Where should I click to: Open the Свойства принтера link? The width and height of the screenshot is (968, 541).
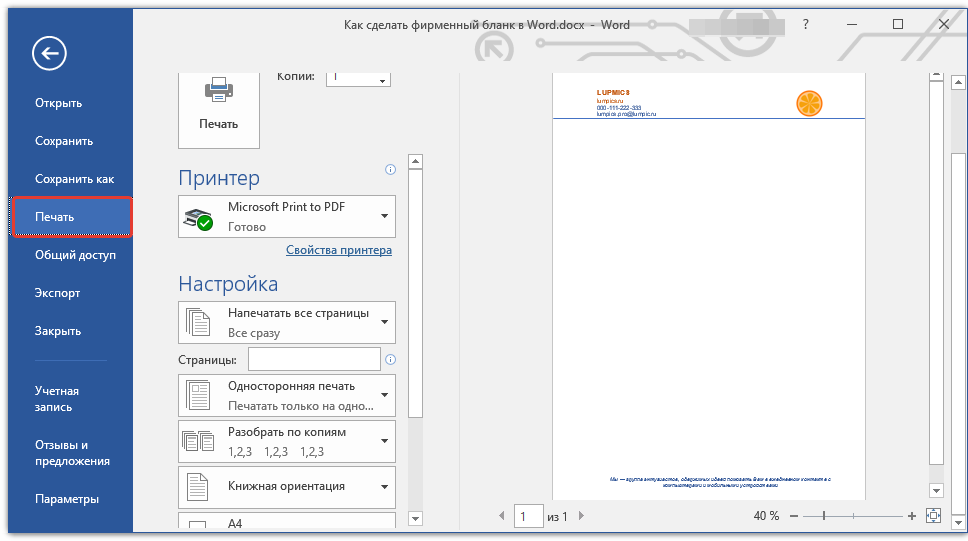tap(339, 250)
